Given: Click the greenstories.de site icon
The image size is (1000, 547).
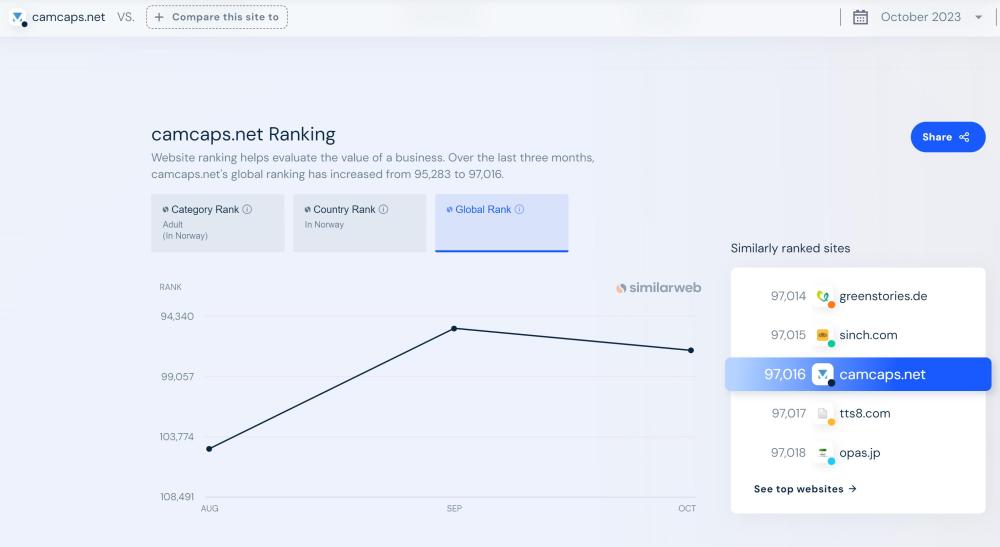Looking at the screenshot, I should click(x=824, y=297).
